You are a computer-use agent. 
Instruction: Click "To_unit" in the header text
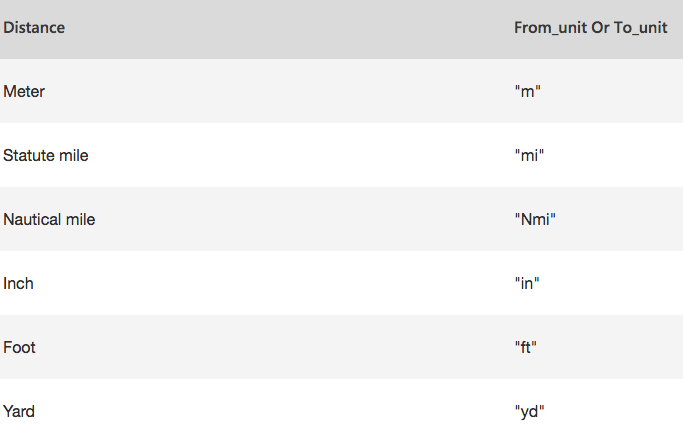641,28
